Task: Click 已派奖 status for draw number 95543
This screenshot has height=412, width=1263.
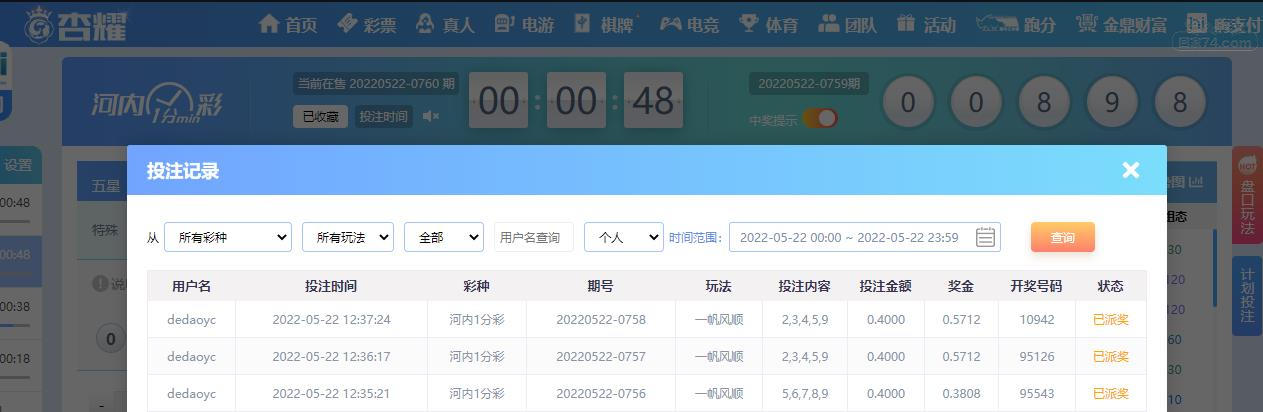Action: click(x=1111, y=393)
